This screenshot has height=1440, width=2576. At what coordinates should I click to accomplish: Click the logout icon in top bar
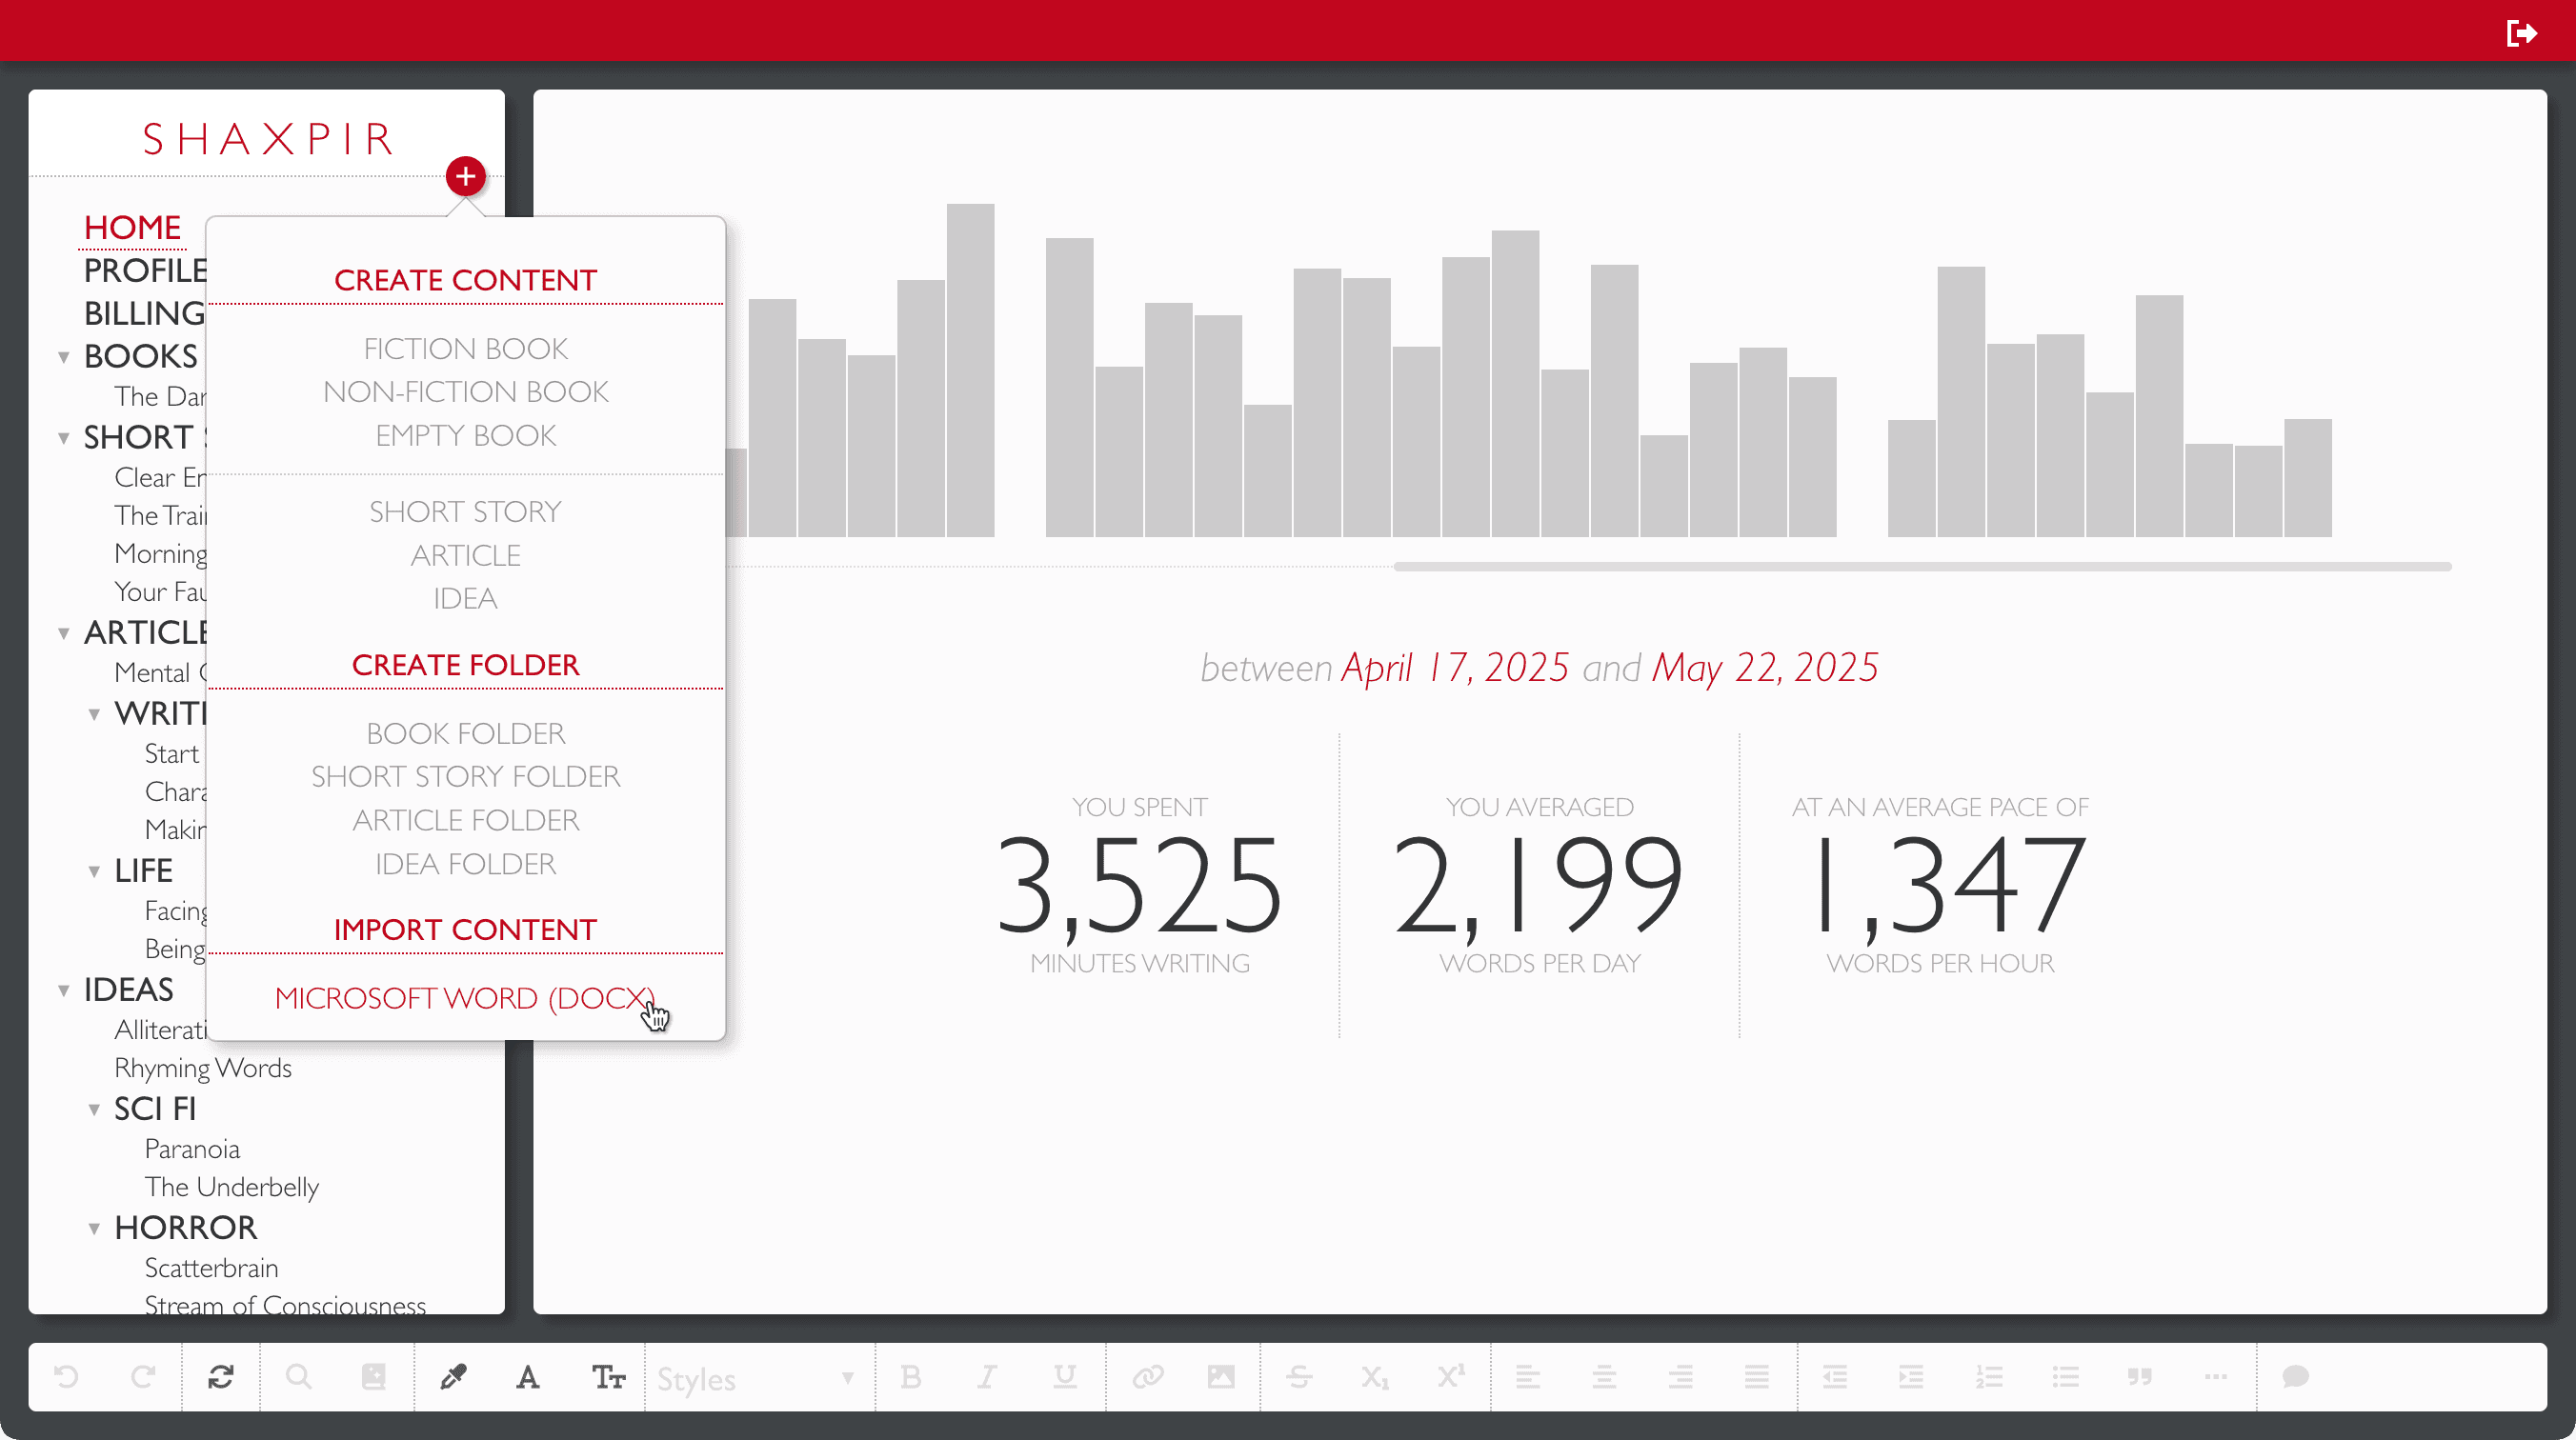(x=2521, y=33)
